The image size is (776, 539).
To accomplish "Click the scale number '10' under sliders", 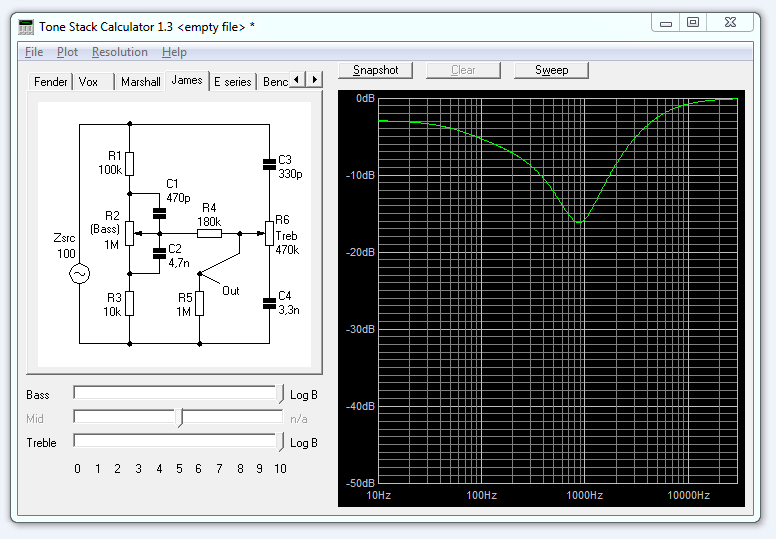I will (280, 469).
